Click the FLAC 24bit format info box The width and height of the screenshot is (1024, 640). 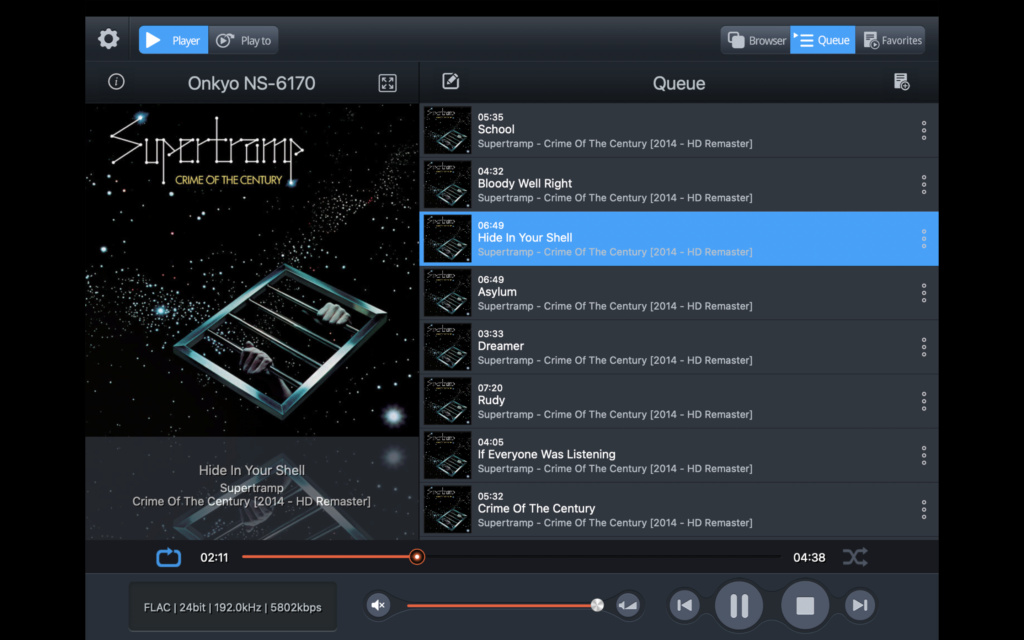pyautogui.click(x=232, y=607)
